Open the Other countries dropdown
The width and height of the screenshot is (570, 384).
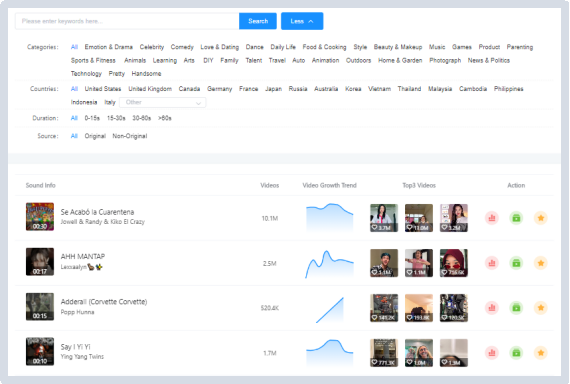pyautogui.click(x=162, y=103)
